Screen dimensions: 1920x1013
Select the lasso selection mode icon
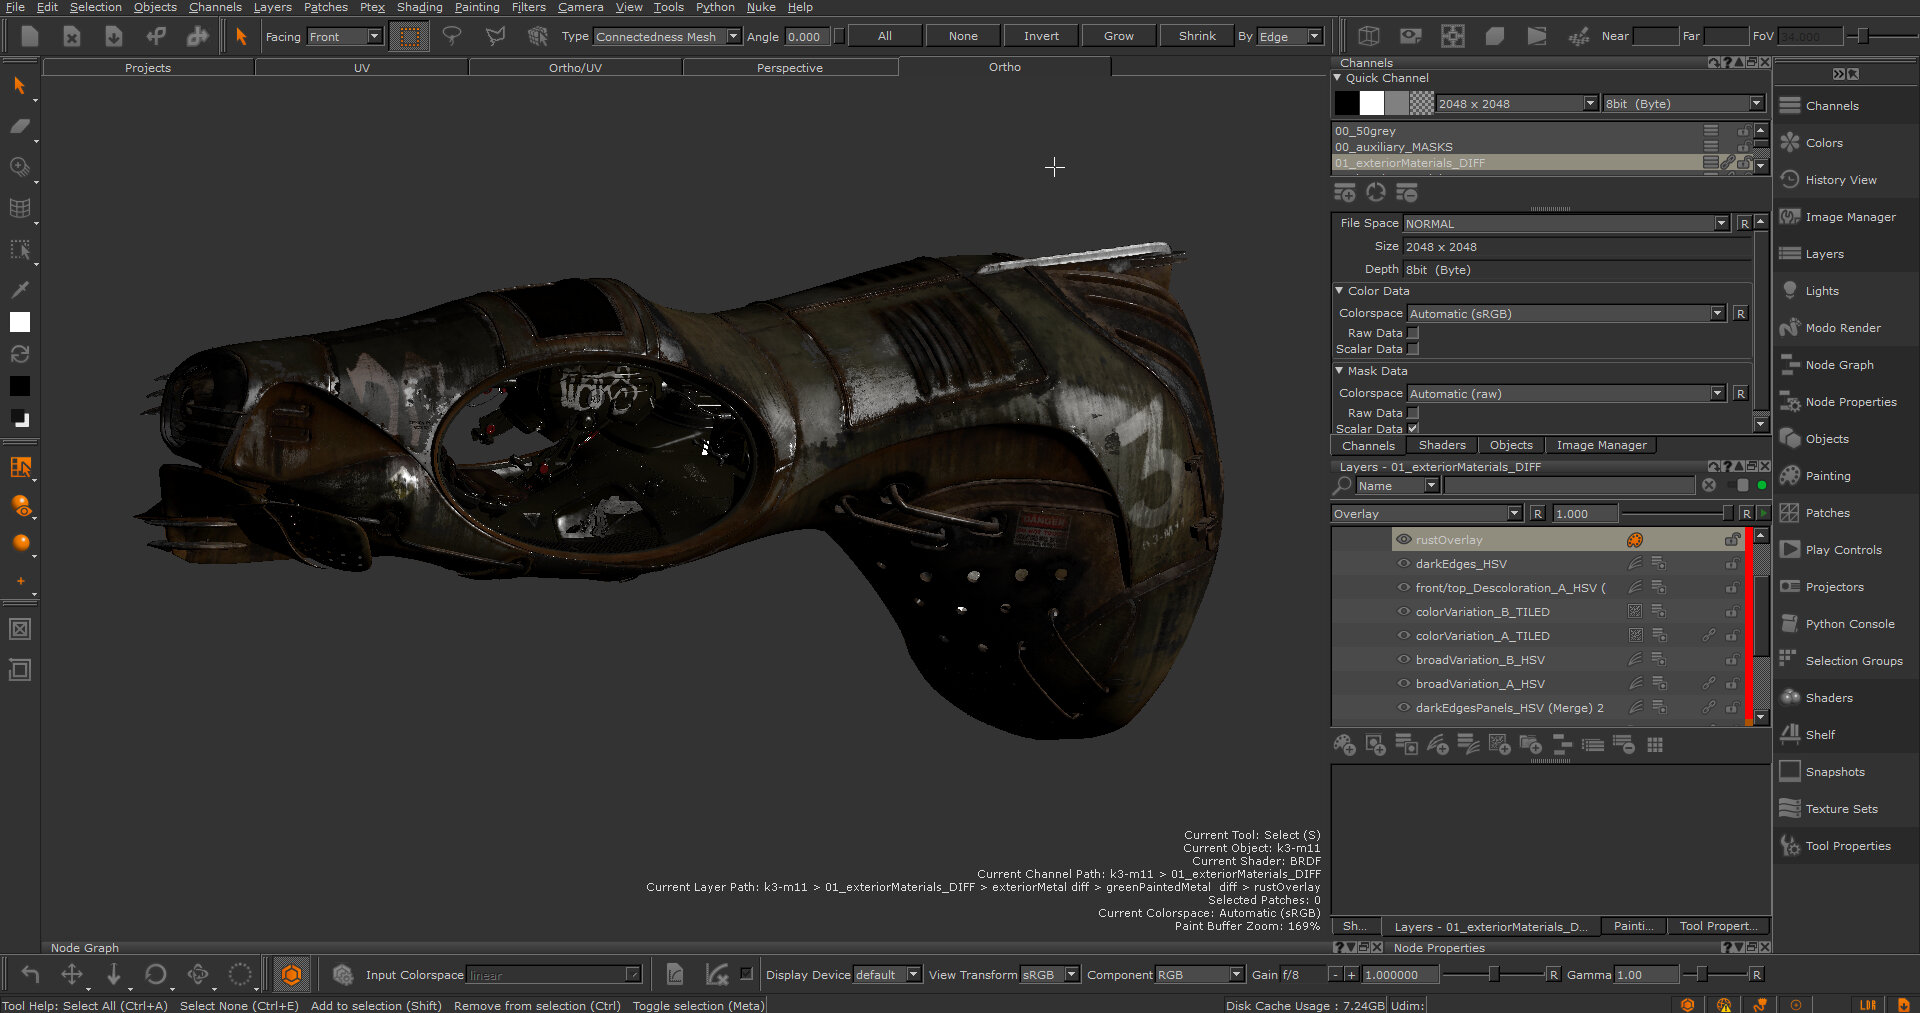pyautogui.click(x=452, y=36)
